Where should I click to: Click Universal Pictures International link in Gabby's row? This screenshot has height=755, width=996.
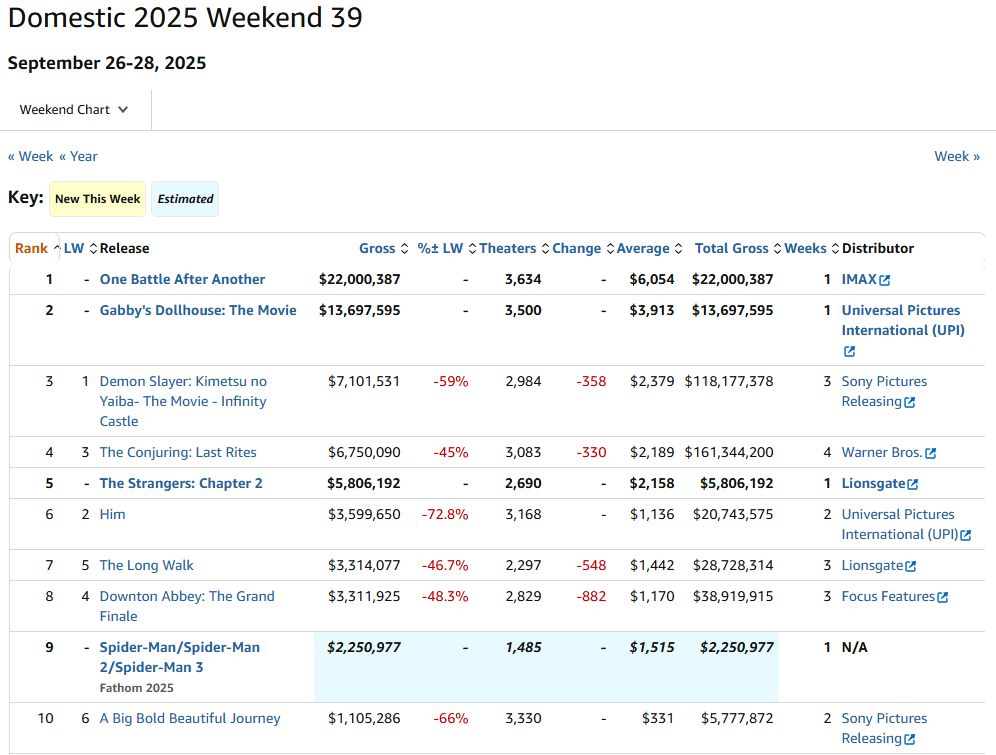point(903,321)
